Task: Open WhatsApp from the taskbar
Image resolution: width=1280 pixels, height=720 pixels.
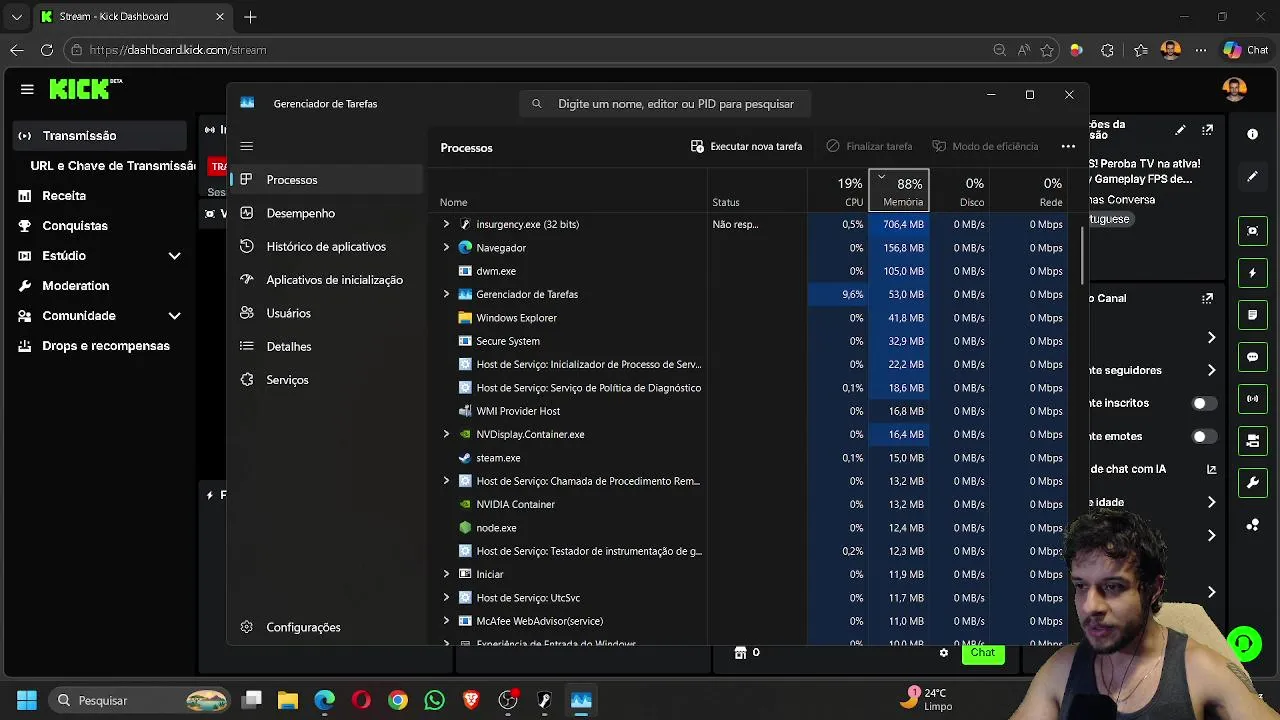Action: 434,700
